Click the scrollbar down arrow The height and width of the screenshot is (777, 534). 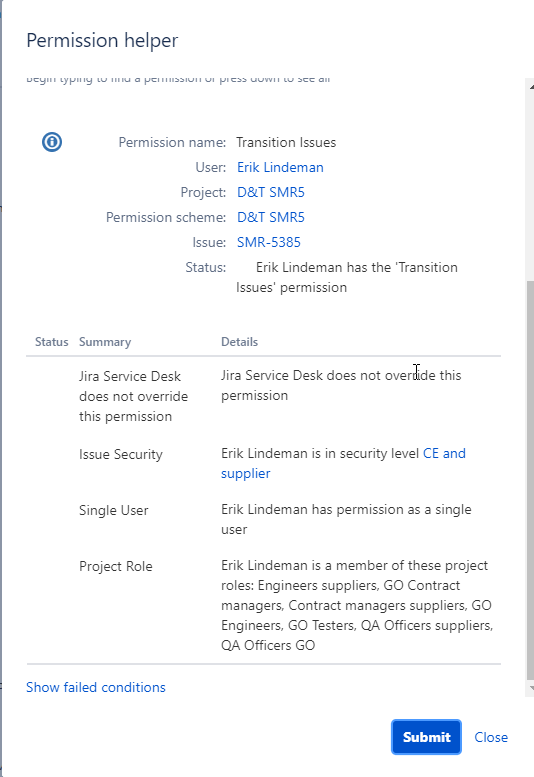[531, 688]
